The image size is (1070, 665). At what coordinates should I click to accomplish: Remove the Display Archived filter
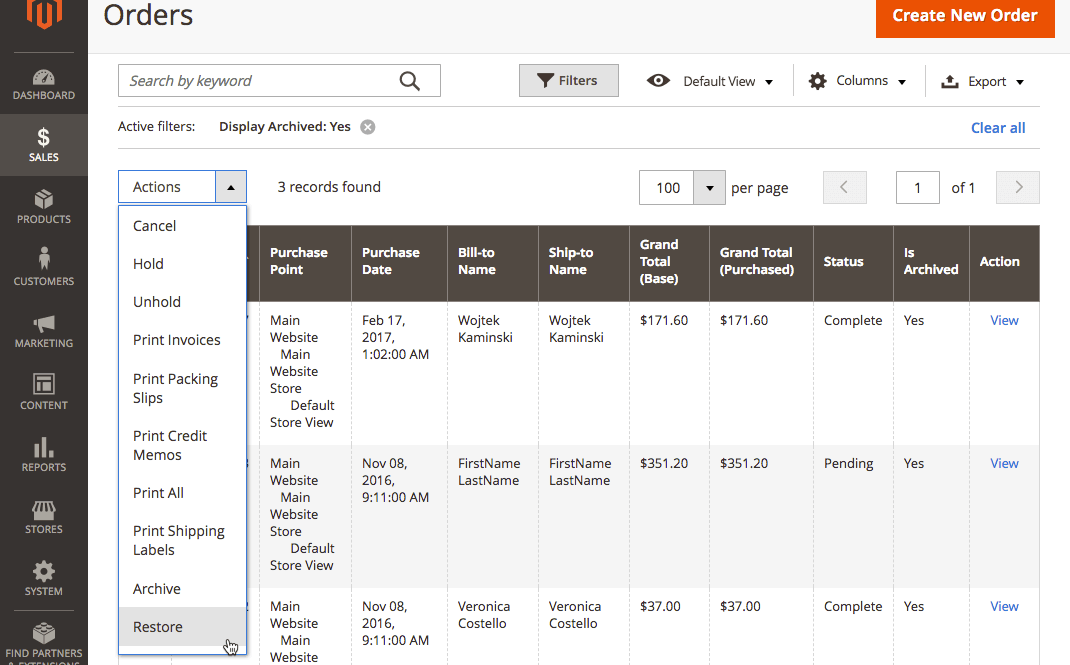click(368, 127)
